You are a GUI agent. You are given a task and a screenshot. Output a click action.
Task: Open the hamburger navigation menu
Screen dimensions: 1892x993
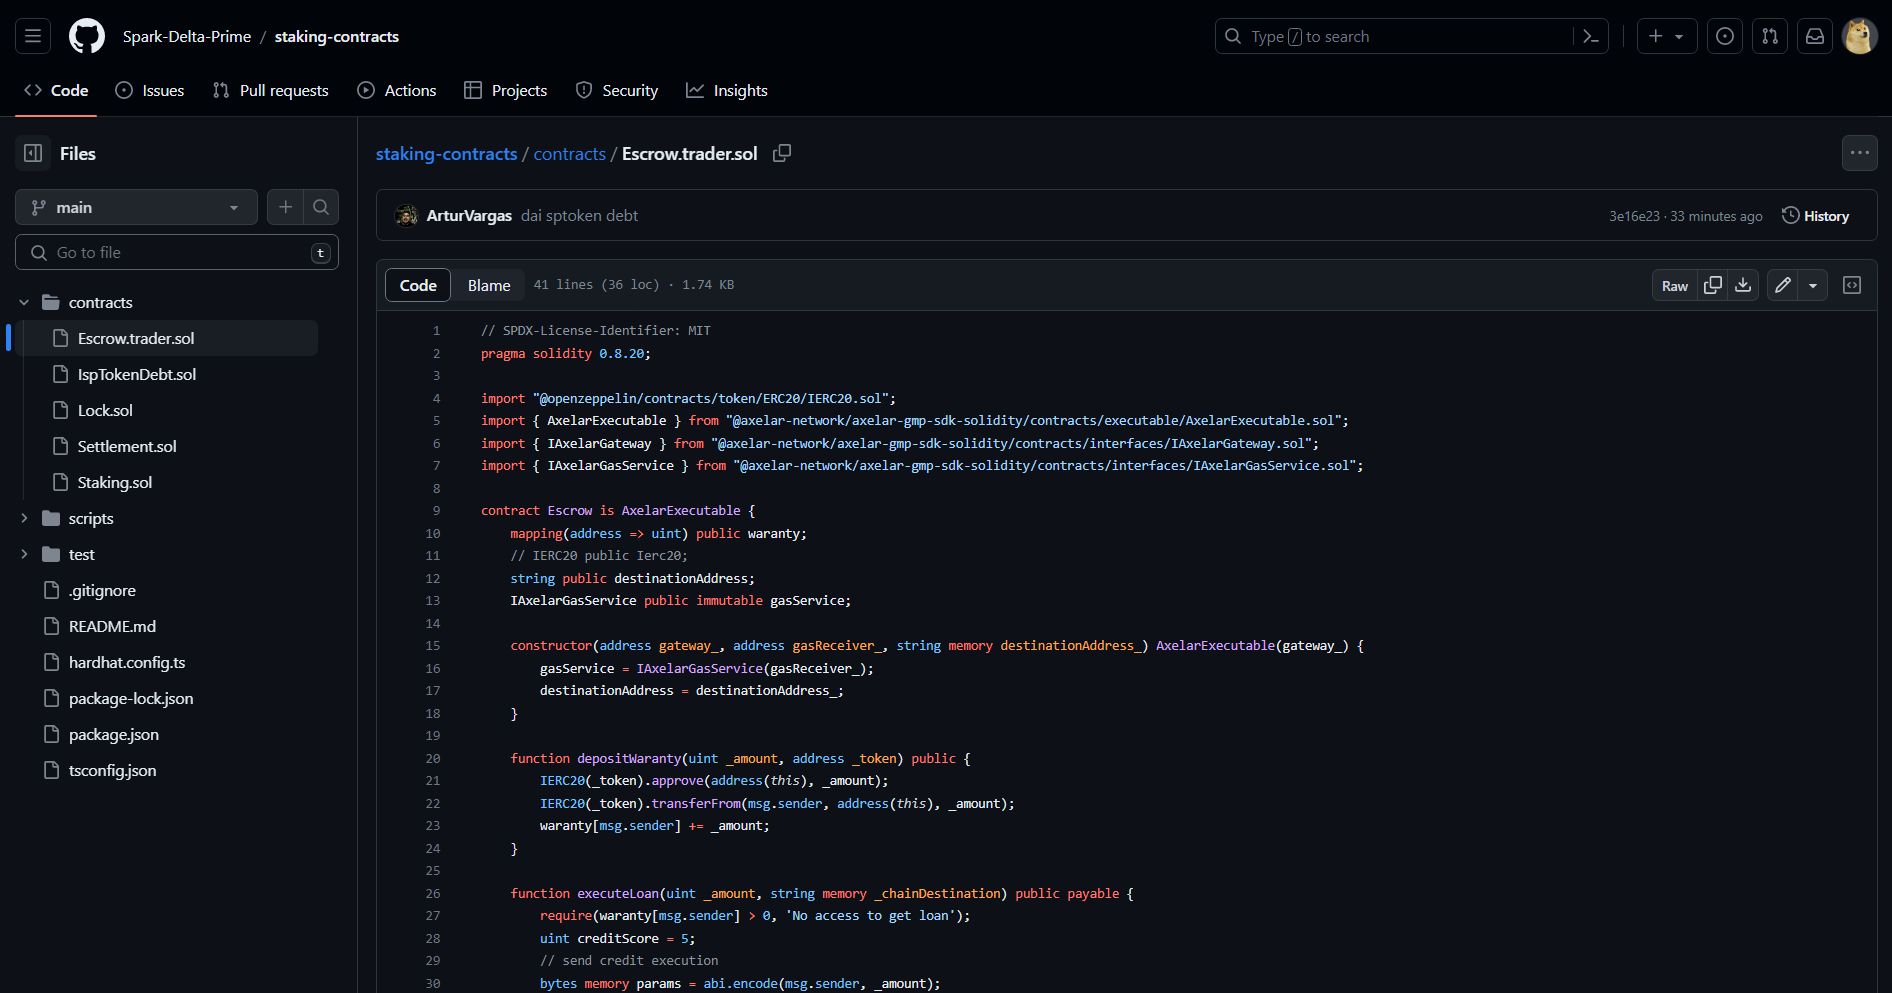click(33, 36)
